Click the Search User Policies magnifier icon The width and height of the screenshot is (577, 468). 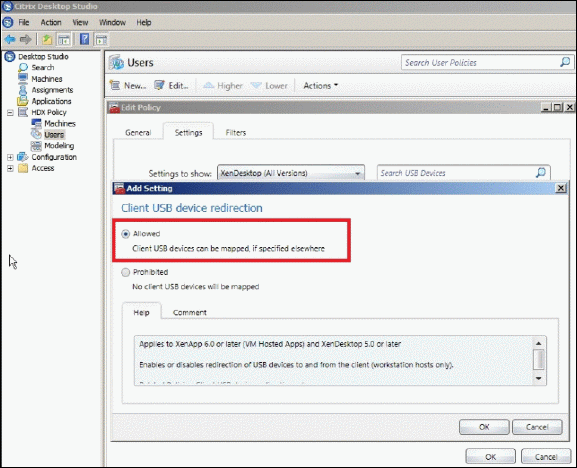click(x=565, y=62)
